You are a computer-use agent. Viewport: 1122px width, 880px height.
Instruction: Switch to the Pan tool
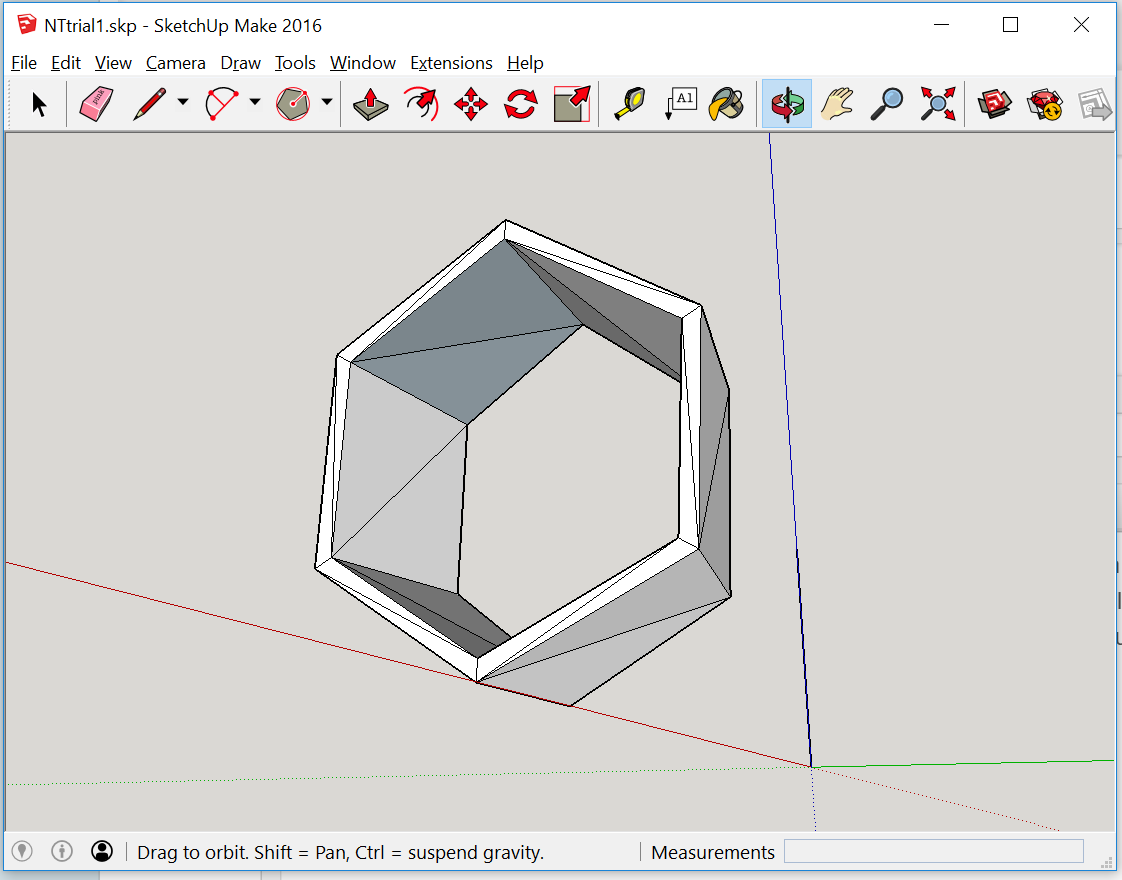click(837, 103)
